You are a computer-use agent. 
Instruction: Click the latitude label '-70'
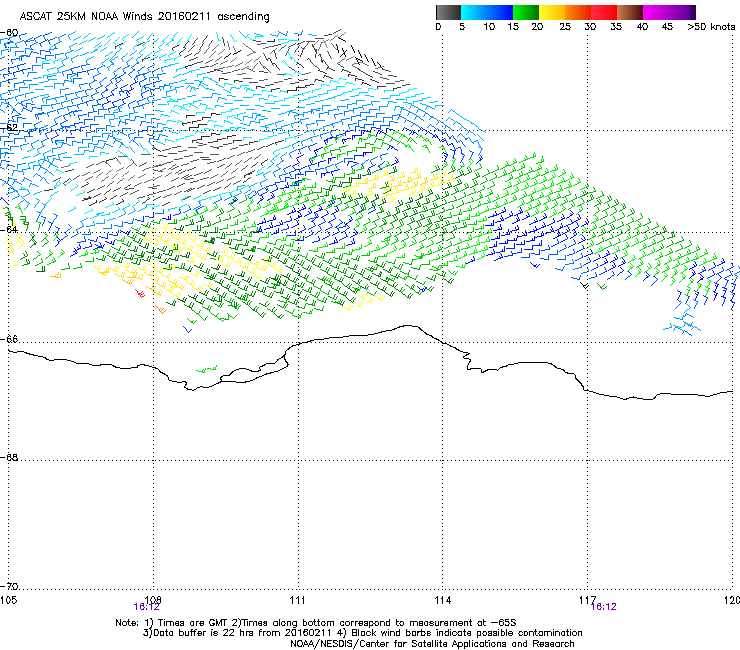point(9,586)
